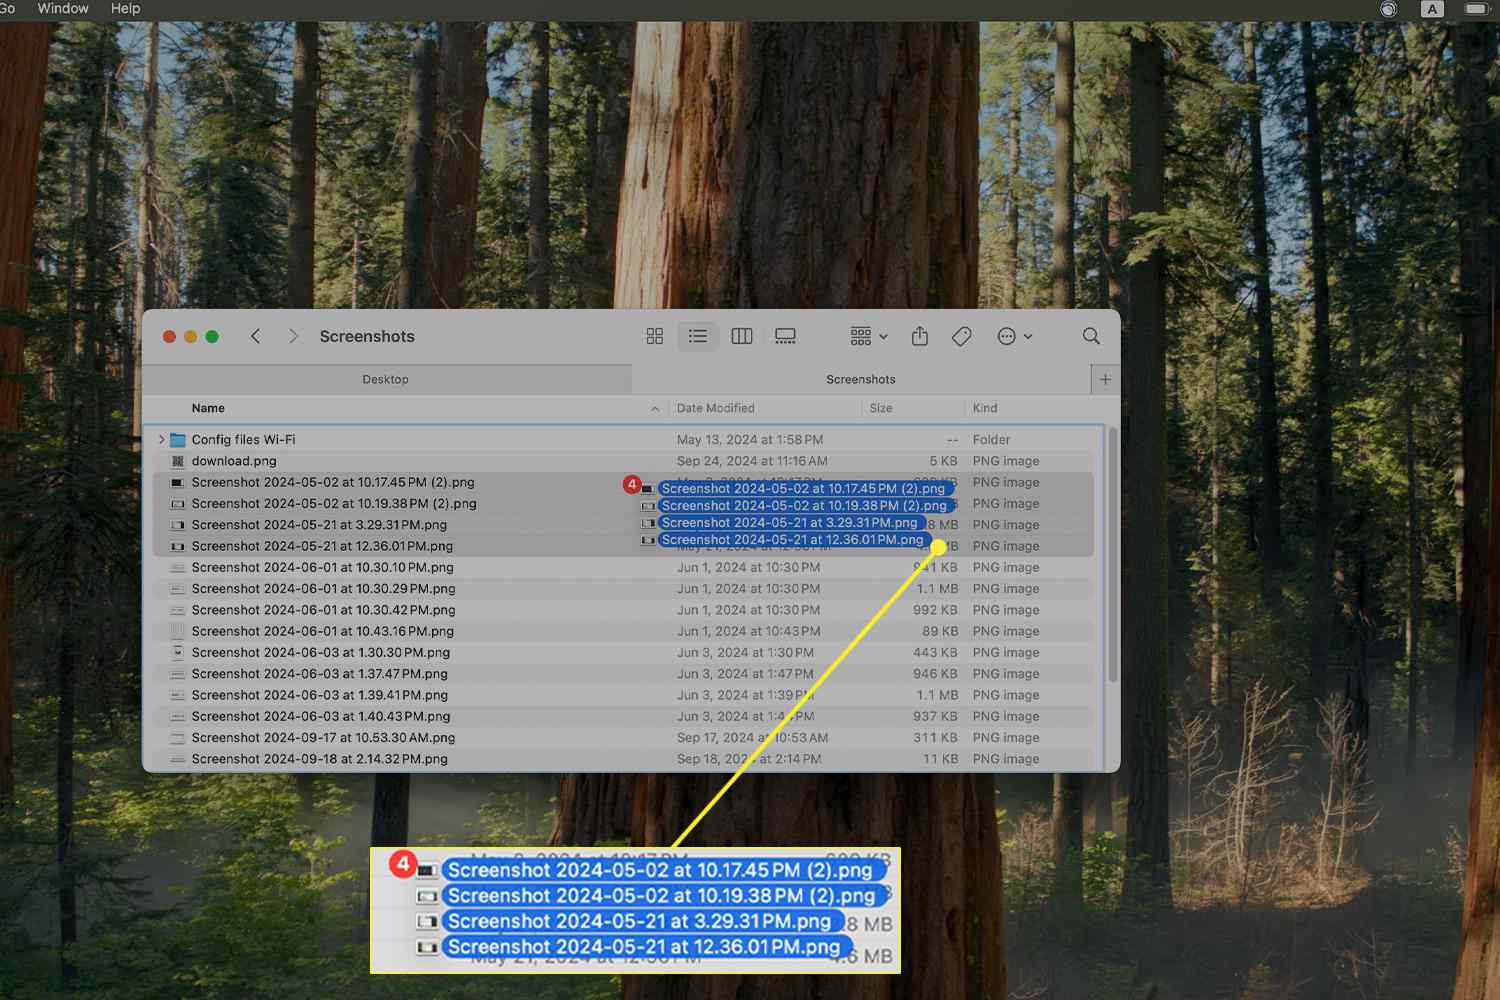Open the Window menu
Viewport: 1500px width, 1000px height.
pos(63,9)
